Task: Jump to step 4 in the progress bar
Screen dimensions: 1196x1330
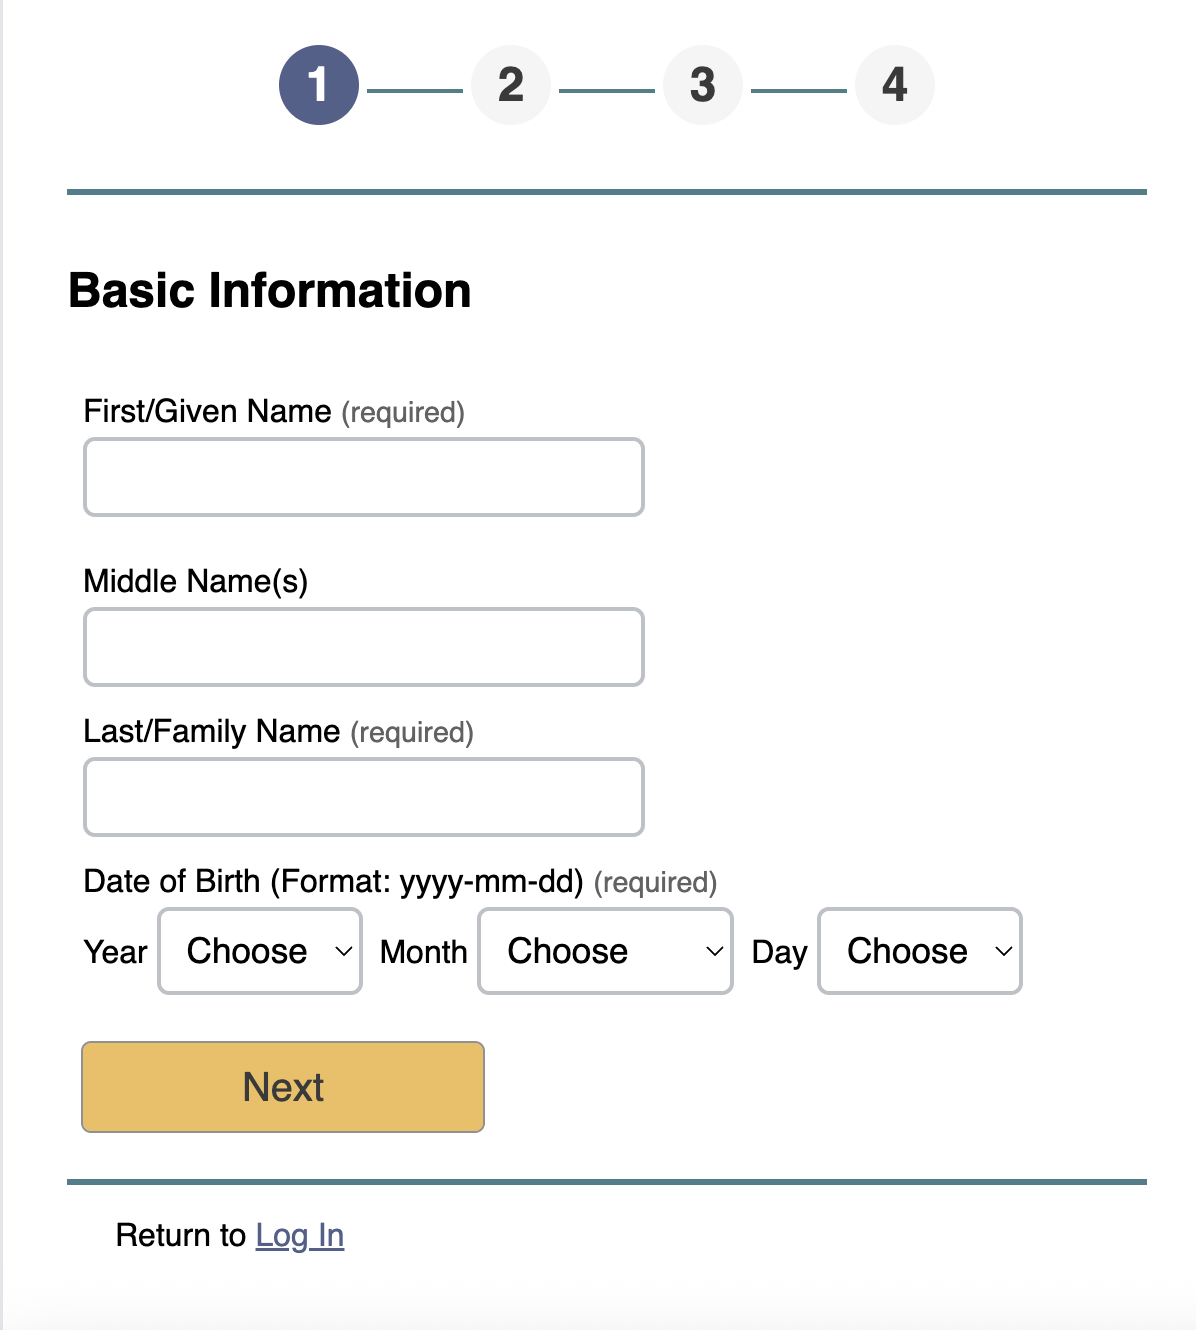Action: pyautogui.click(x=894, y=84)
